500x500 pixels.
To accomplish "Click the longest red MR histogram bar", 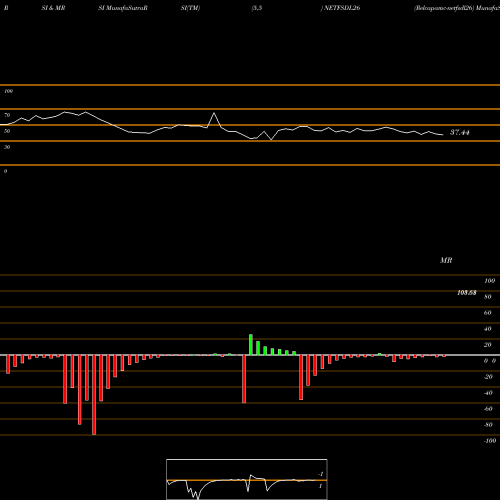I will pos(94,395).
